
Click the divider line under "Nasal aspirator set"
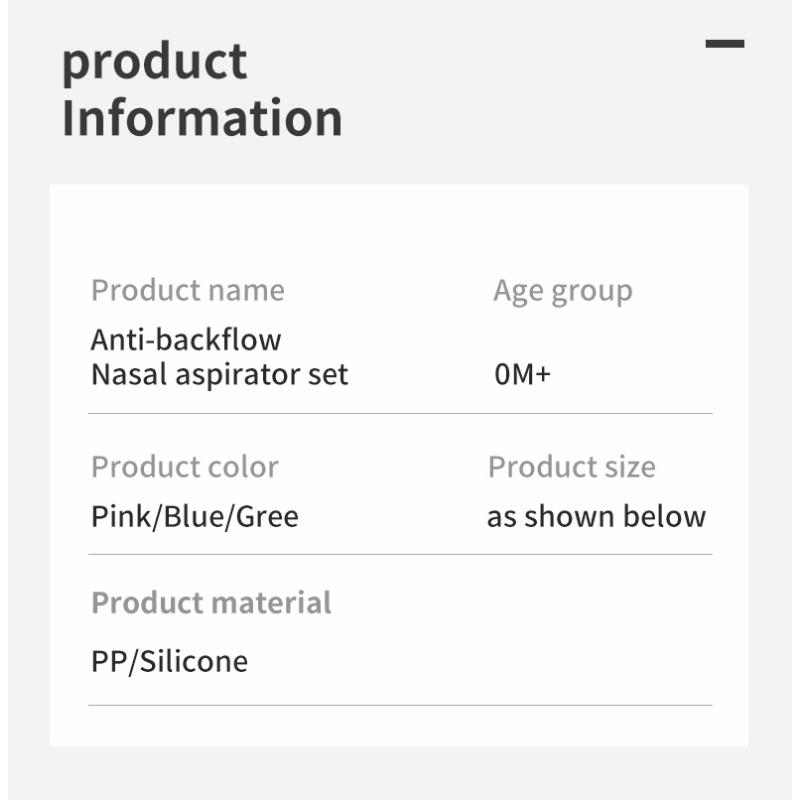pyautogui.click(x=400, y=413)
